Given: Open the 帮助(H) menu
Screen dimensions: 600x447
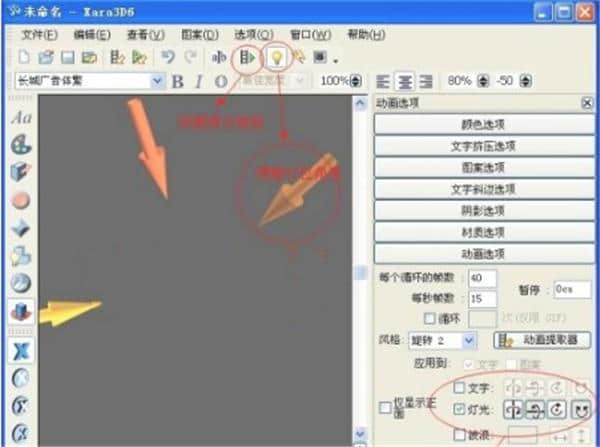Looking at the screenshot, I should [x=365, y=35].
